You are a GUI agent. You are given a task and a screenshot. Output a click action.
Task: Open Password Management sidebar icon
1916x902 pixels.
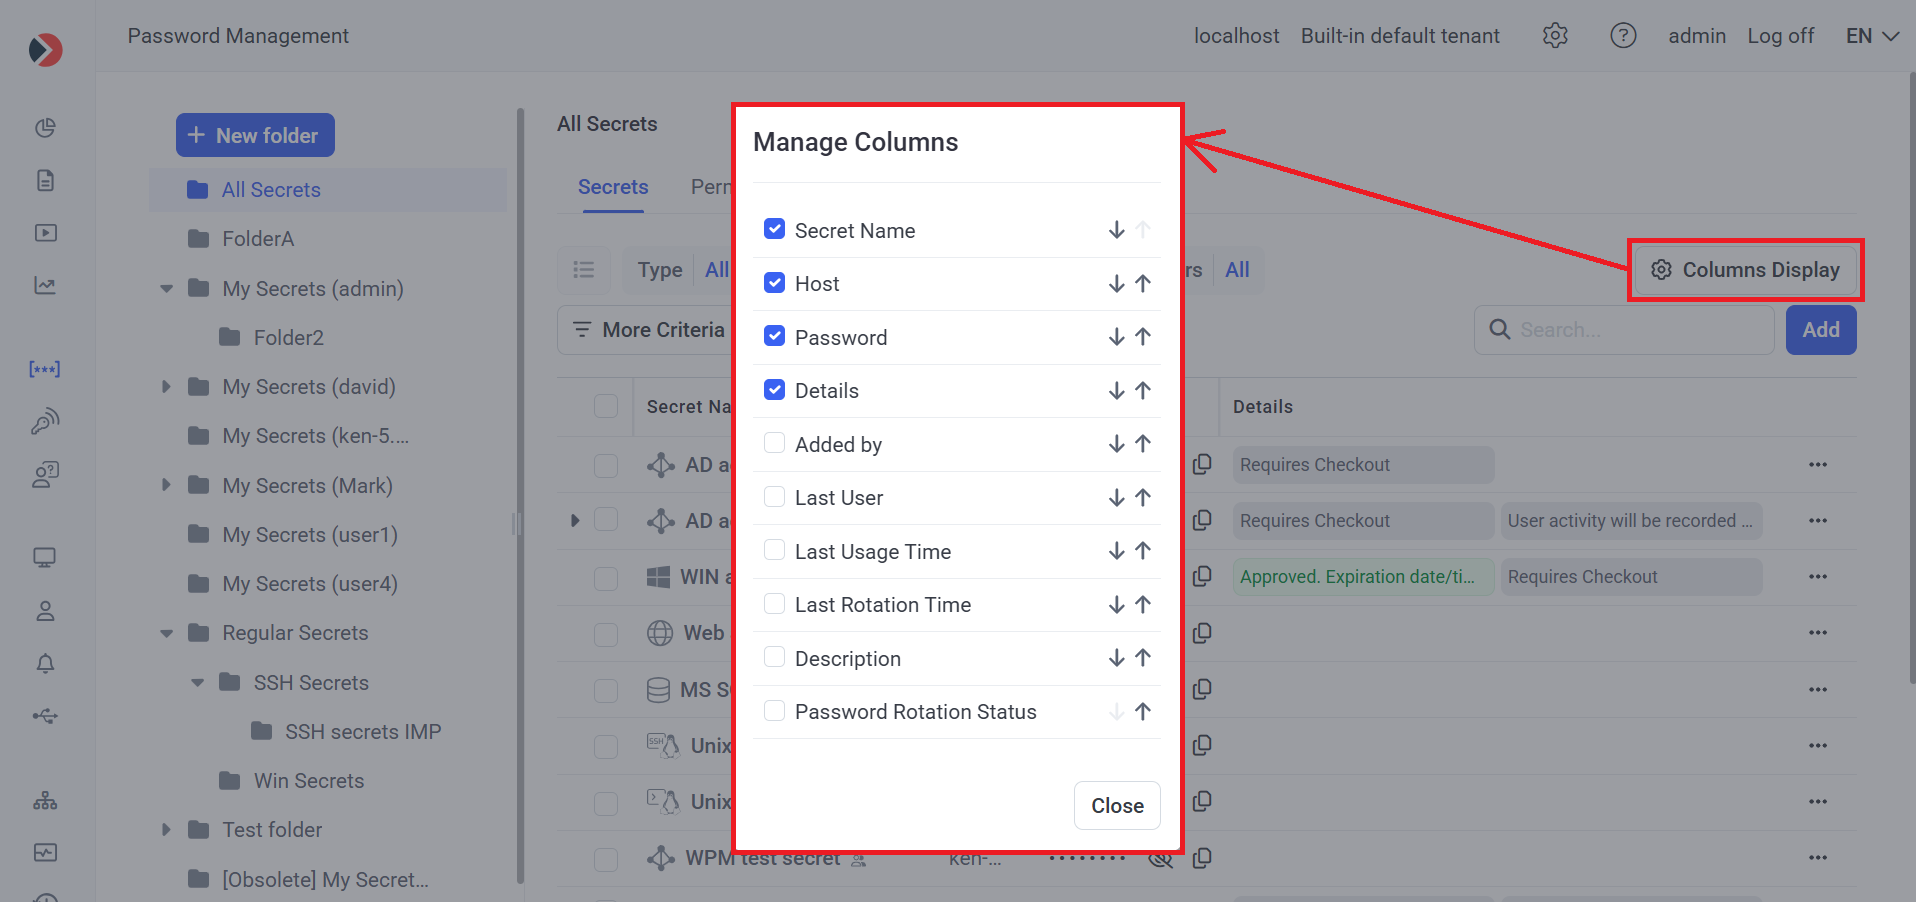[45, 369]
